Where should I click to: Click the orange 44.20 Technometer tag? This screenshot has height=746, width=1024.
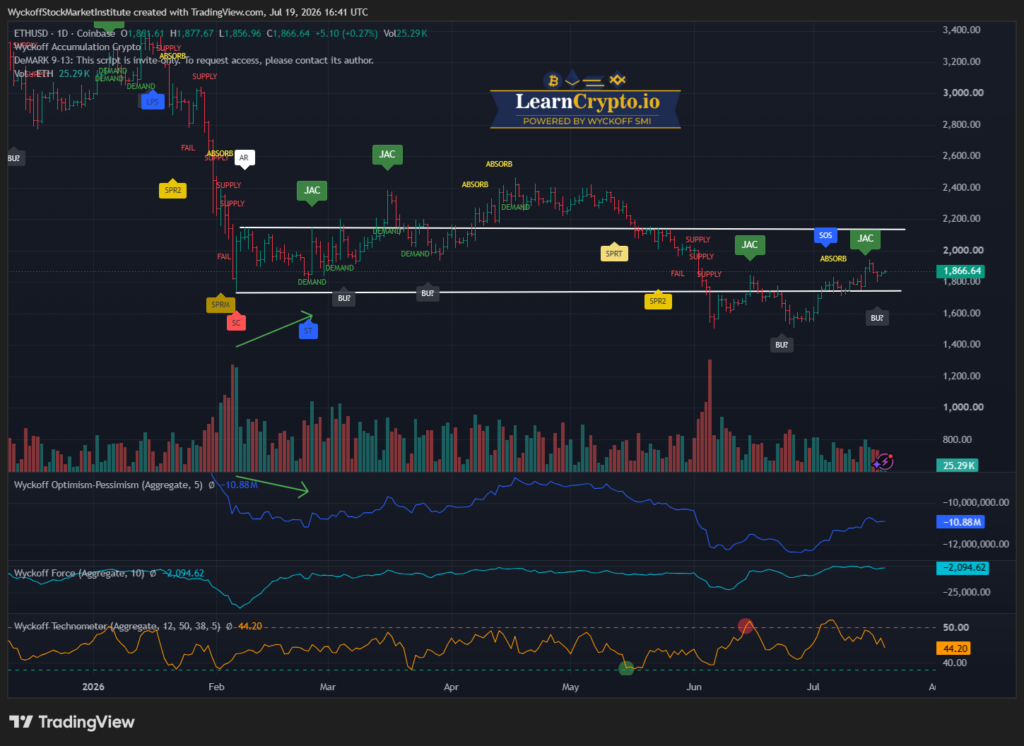click(953, 649)
